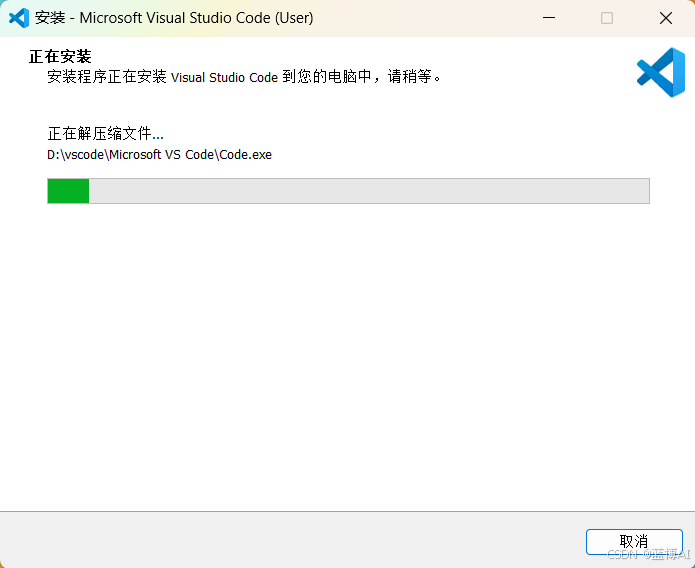Click the title text 安装 - Microsoft Visual Studio Code (User)
Screen dimensions: 695x568
click(174, 18)
